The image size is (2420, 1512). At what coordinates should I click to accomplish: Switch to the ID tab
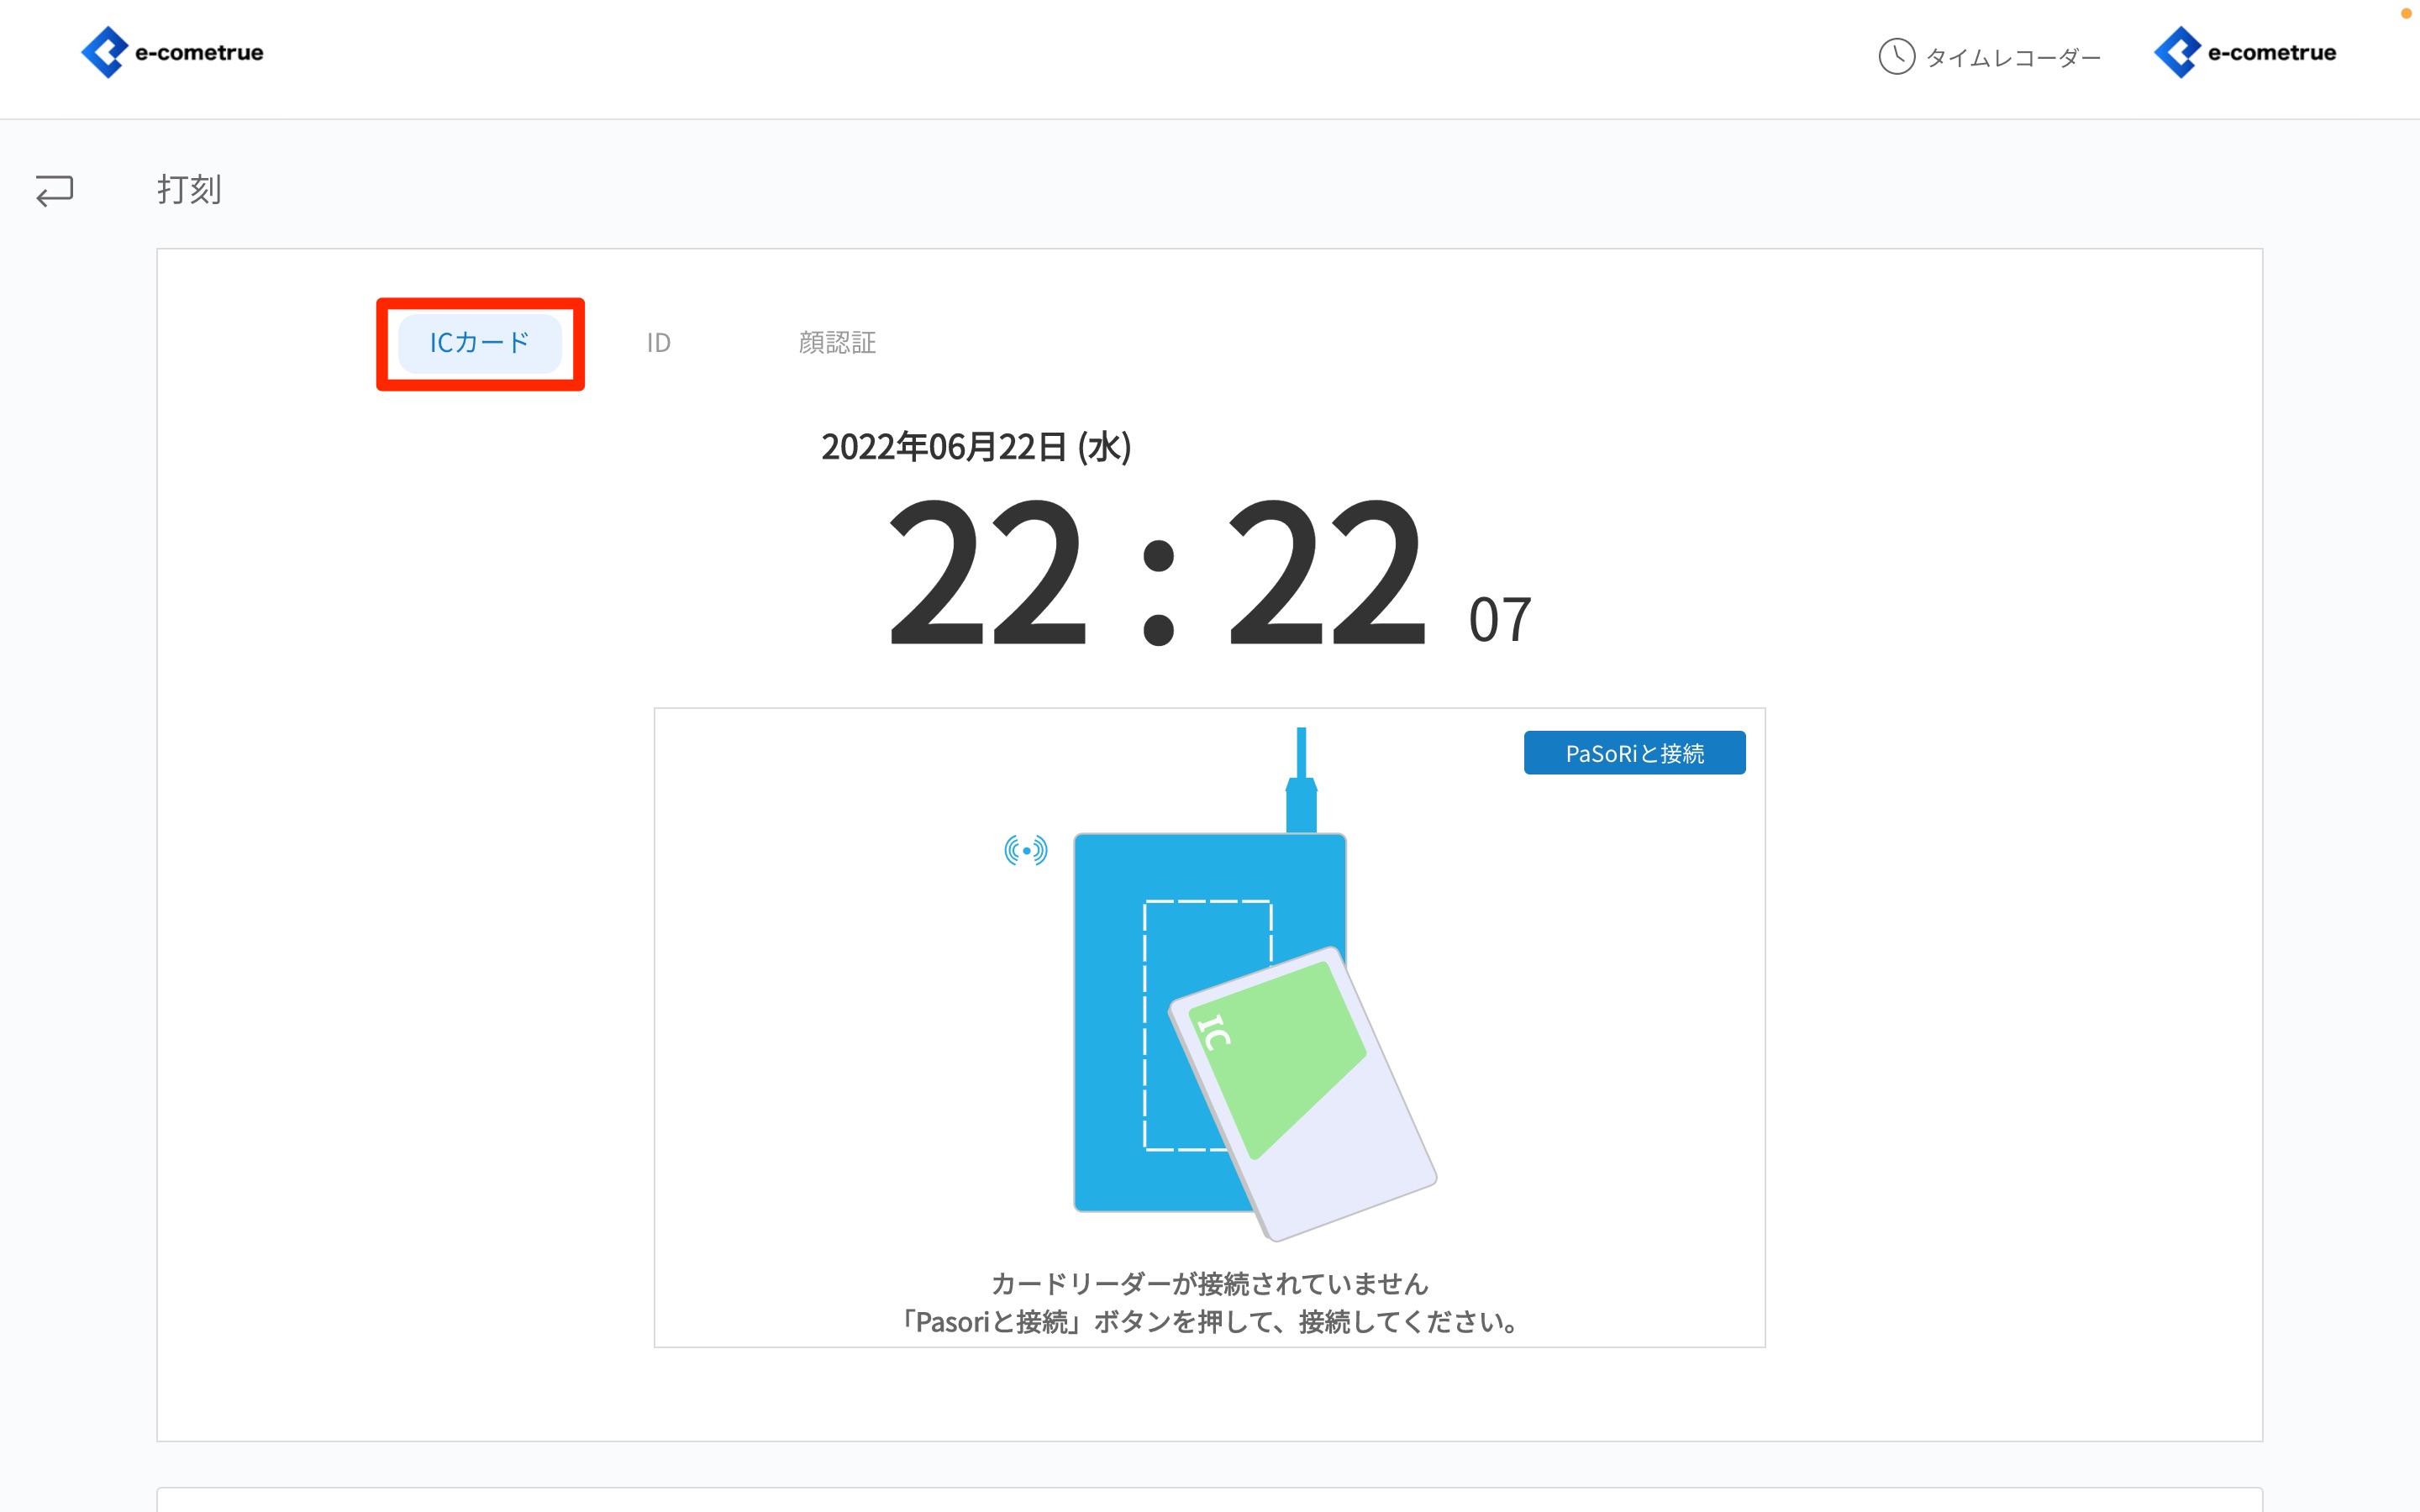pyautogui.click(x=658, y=343)
